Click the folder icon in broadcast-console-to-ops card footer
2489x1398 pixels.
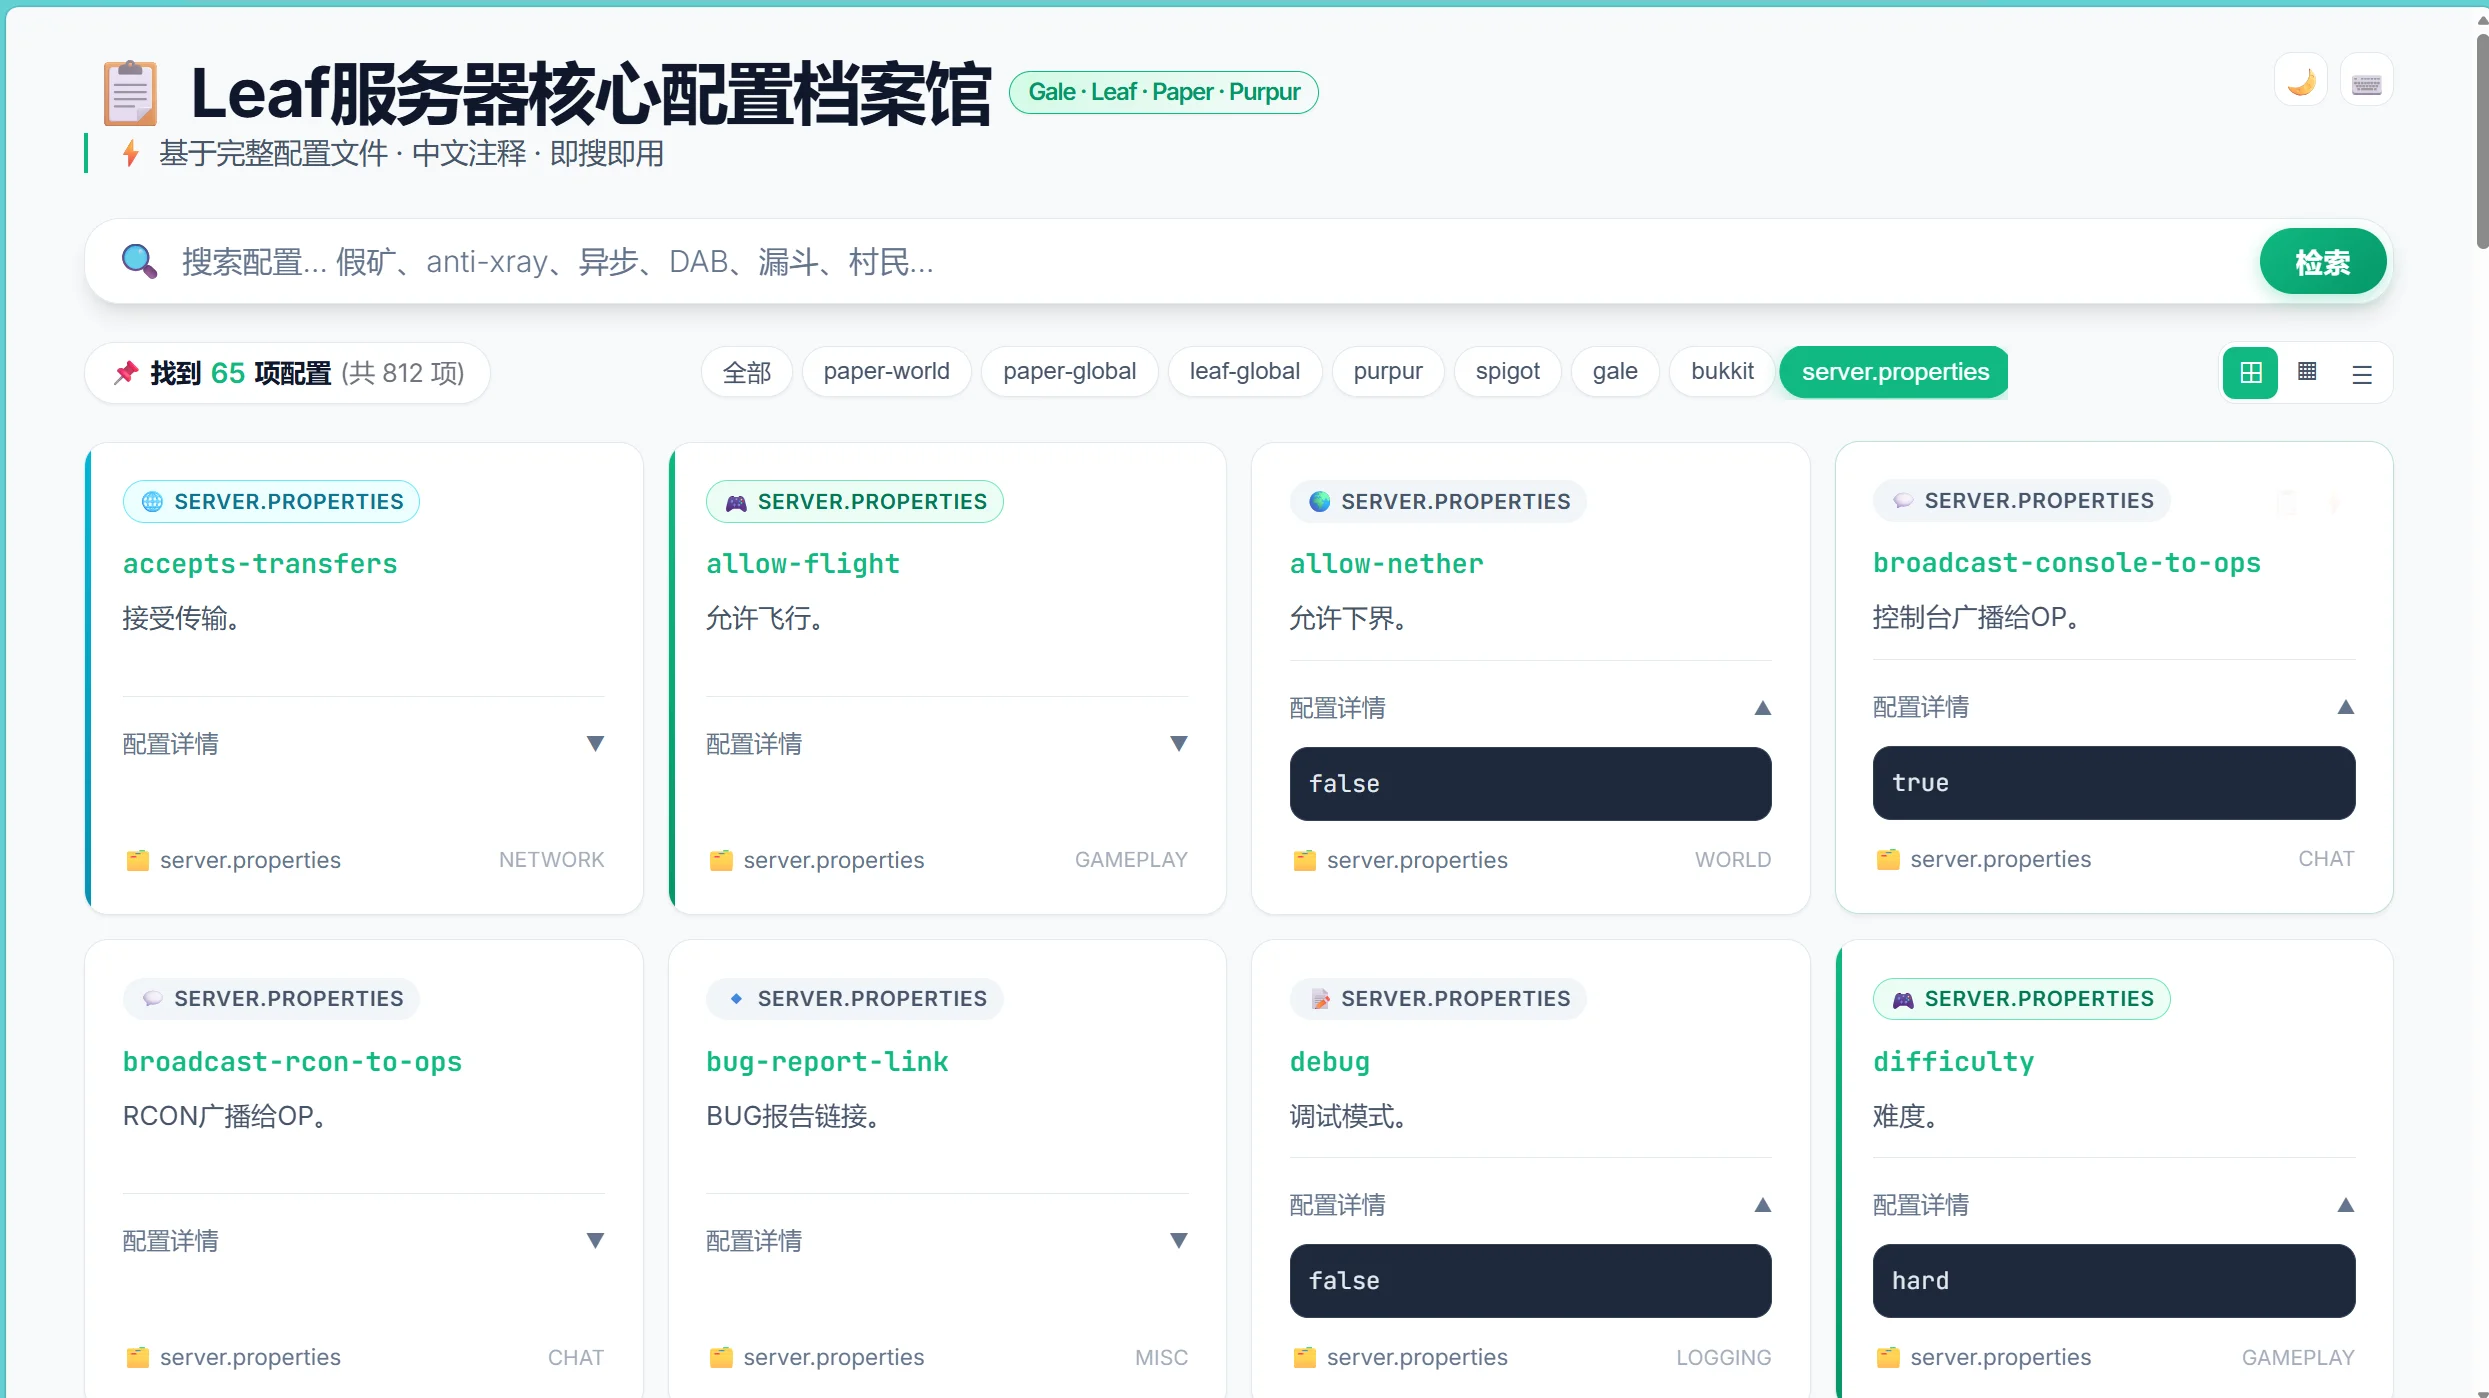(x=1888, y=859)
